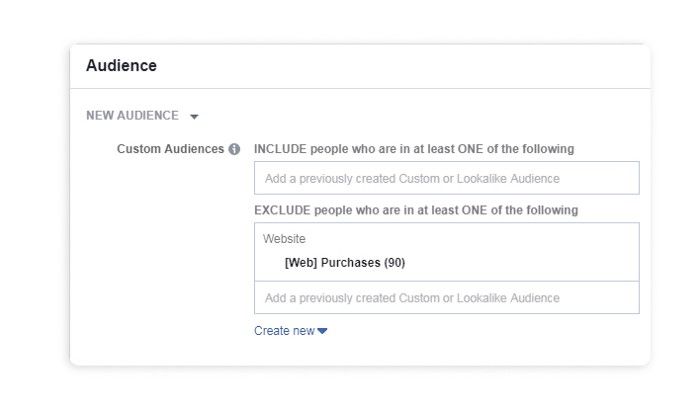Click the [Web] prefix of the excluded audience
700x409 pixels.
(301, 263)
